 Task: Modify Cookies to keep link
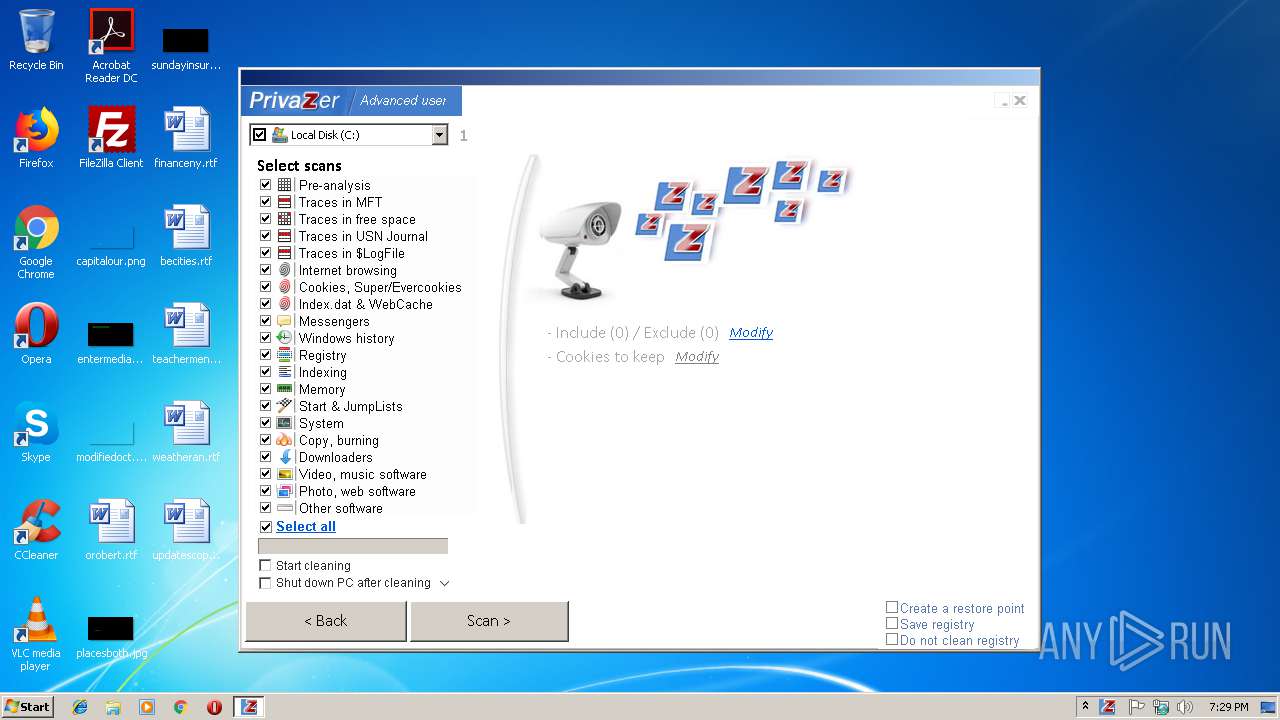[x=697, y=357]
